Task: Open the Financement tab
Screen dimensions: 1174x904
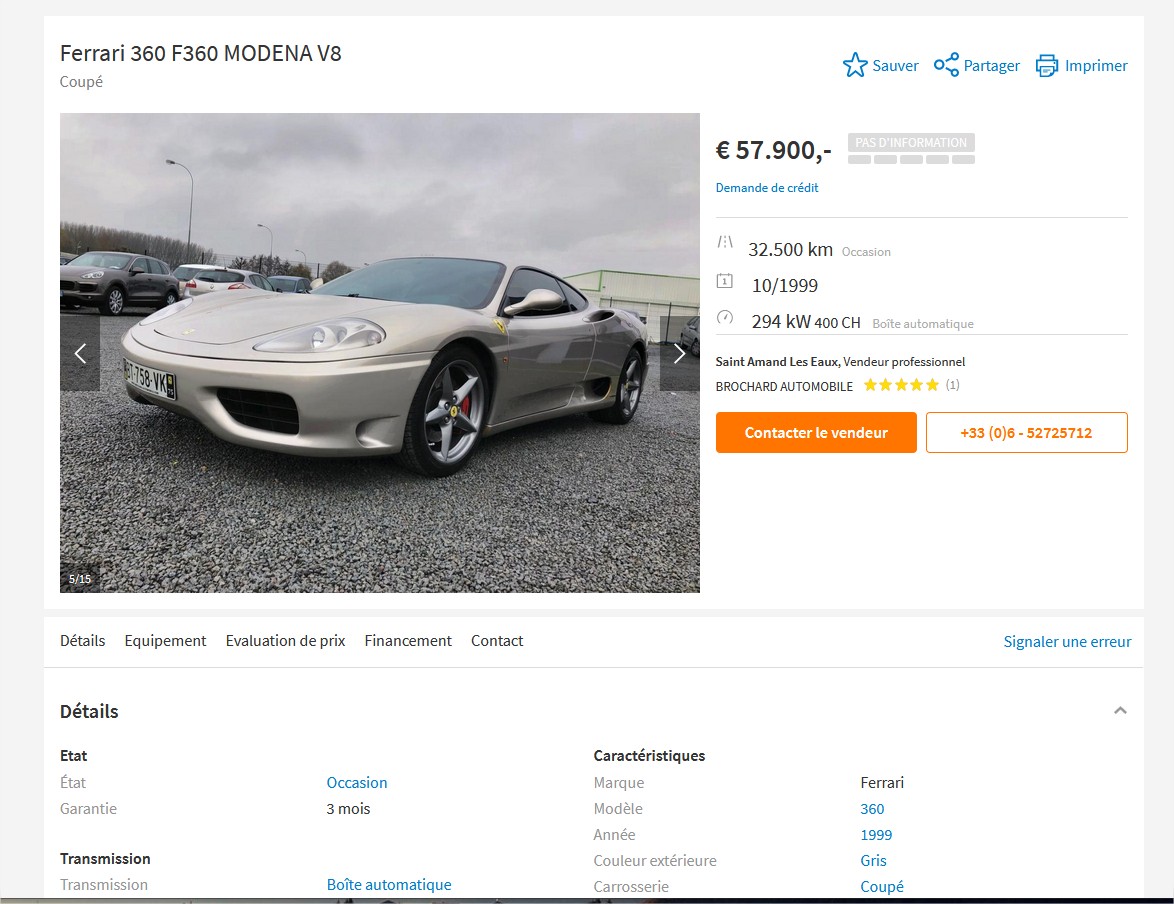Action: (x=408, y=641)
